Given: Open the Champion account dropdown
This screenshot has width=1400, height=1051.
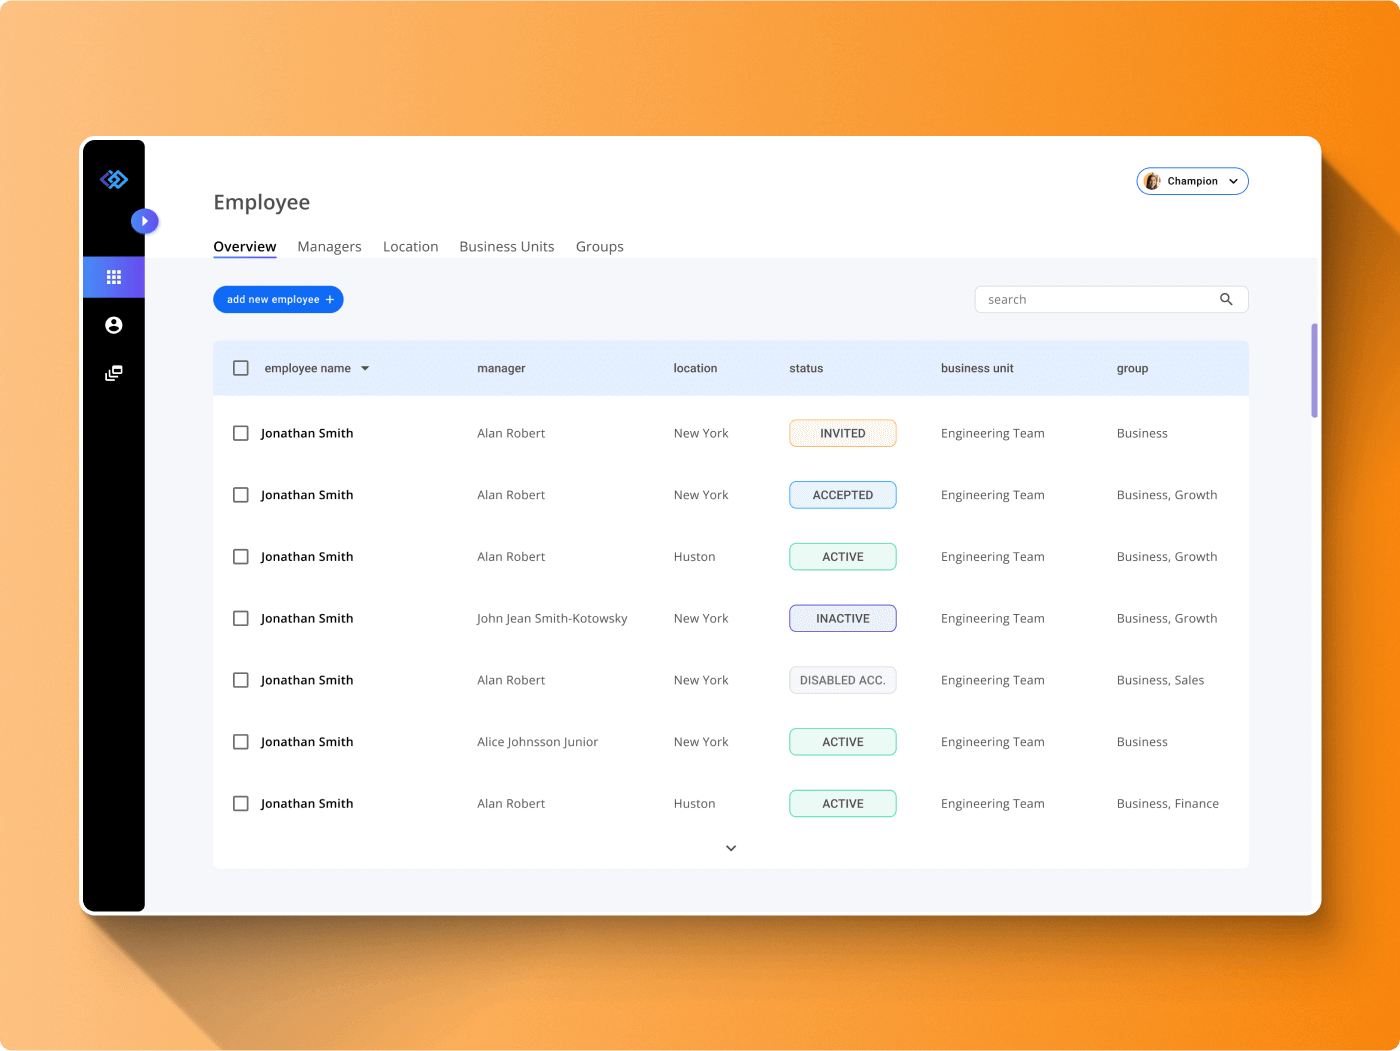Looking at the screenshot, I should 1233,181.
